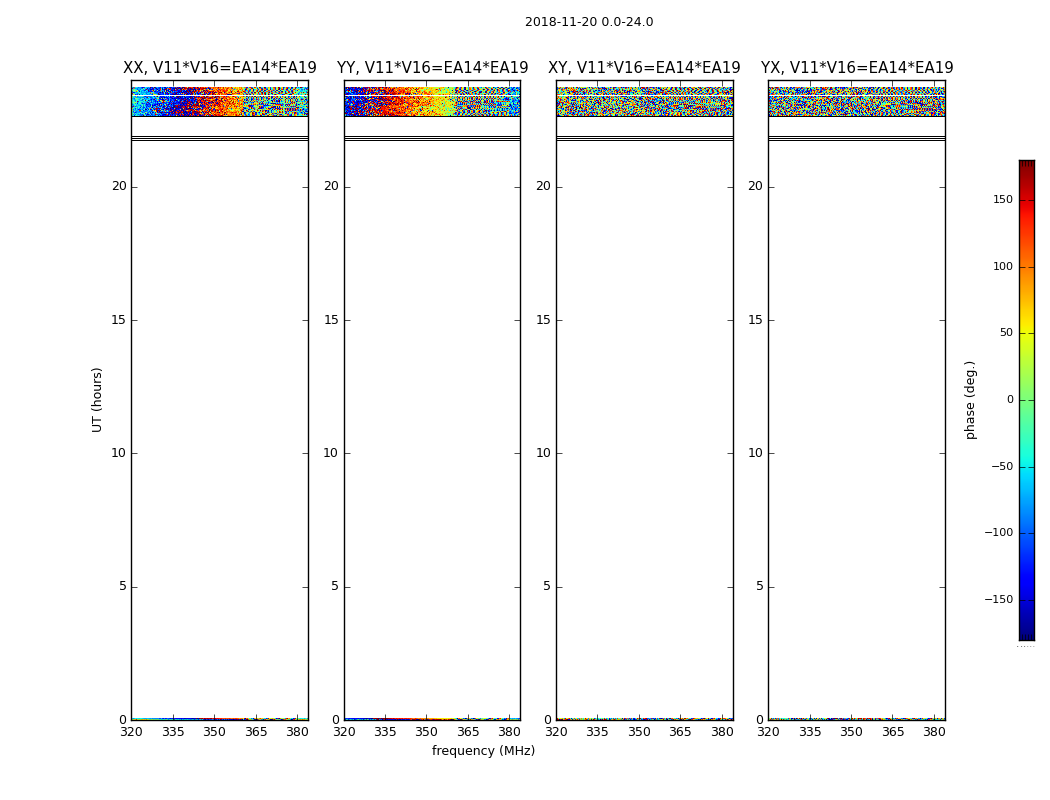
Task: Select the YX panel title text
Action: click(x=856, y=68)
